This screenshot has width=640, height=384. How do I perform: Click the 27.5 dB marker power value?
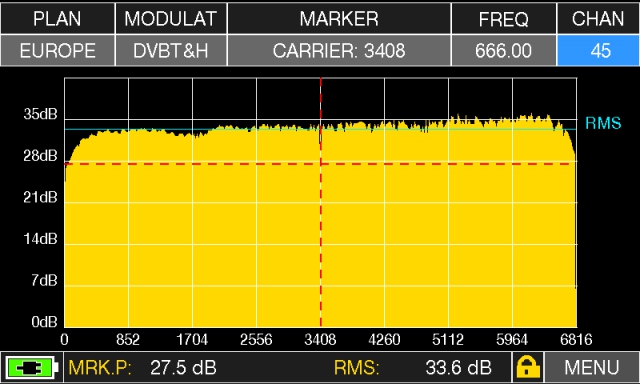coord(183,368)
